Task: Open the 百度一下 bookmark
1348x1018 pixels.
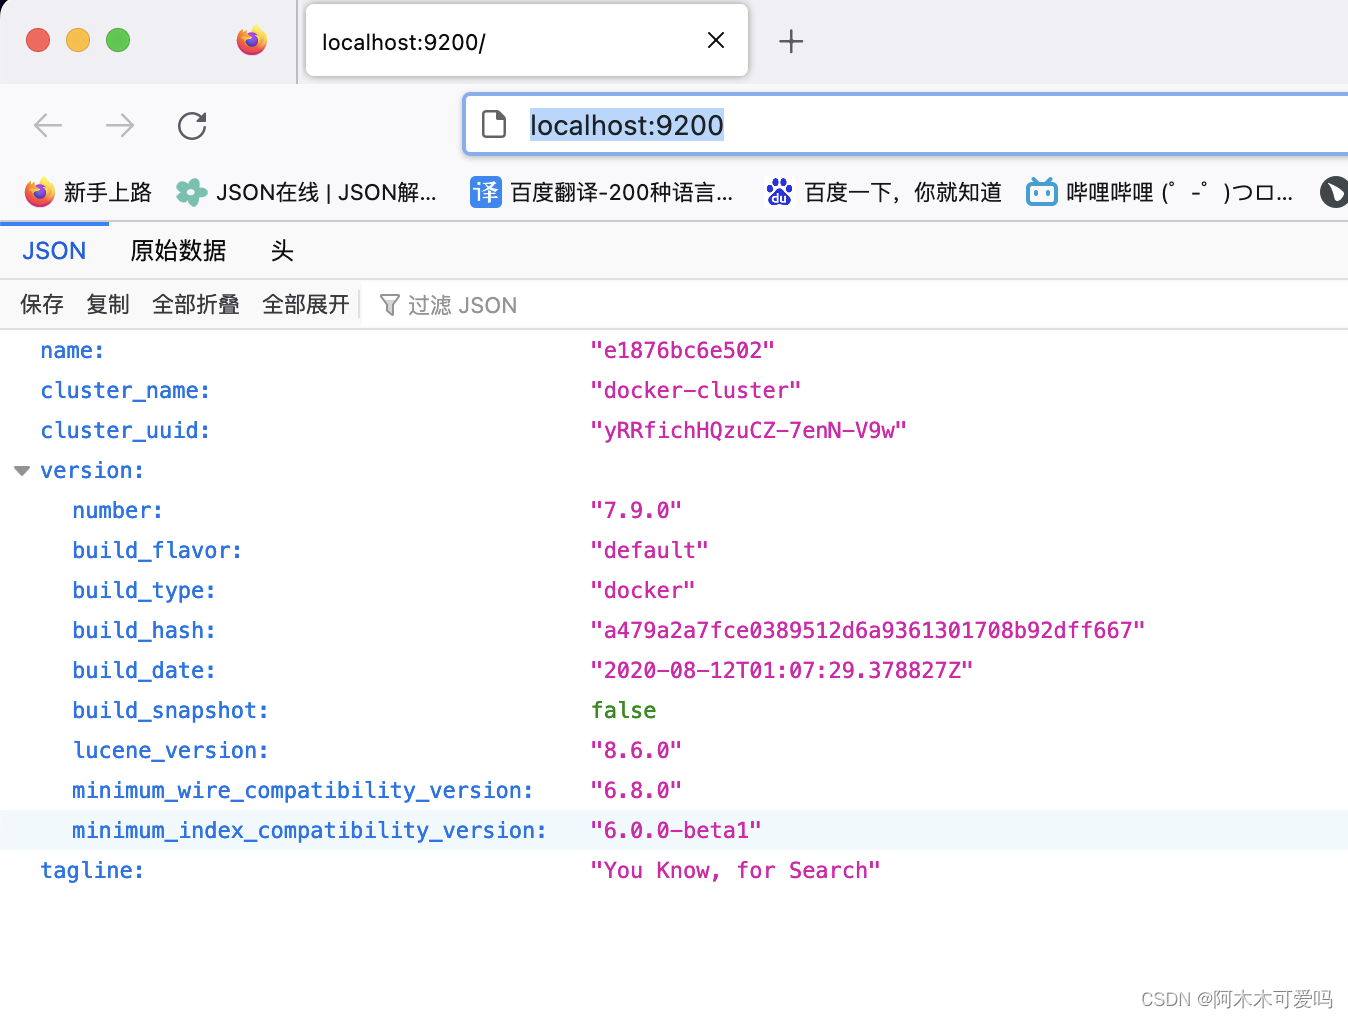Action: pyautogui.click(x=883, y=192)
